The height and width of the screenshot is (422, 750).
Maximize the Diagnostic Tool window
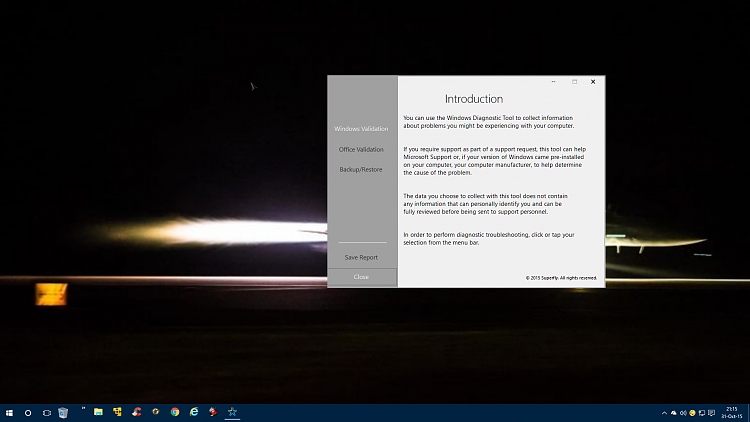click(574, 82)
